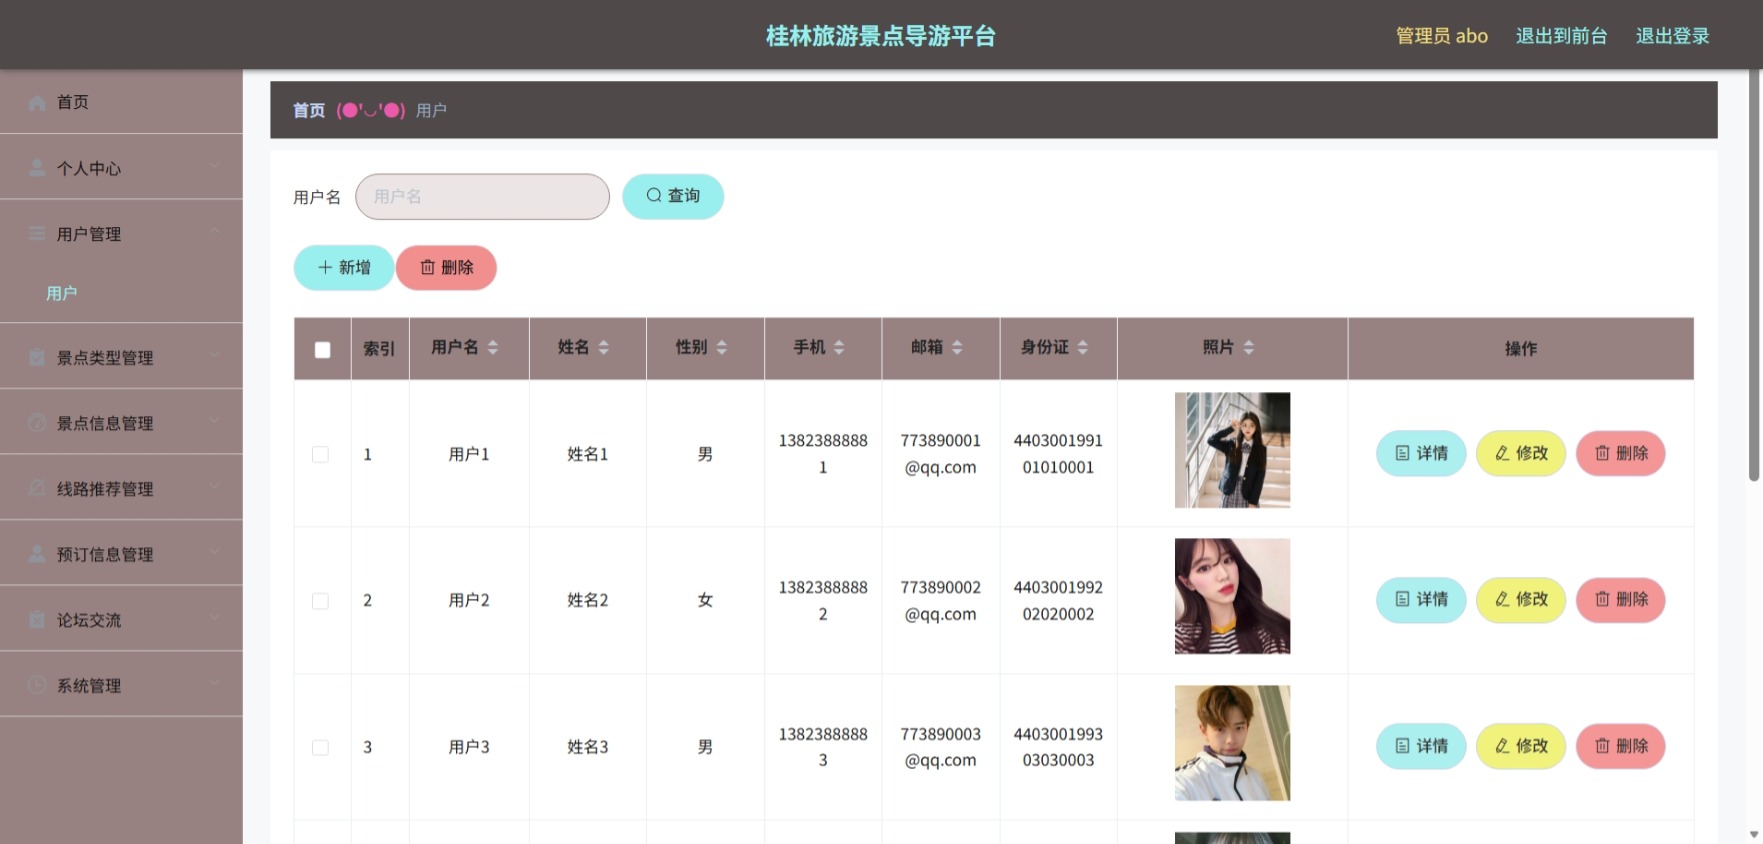Expand the 系统管理 menu arrow
The width and height of the screenshot is (1763, 844).
click(x=215, y=684)
